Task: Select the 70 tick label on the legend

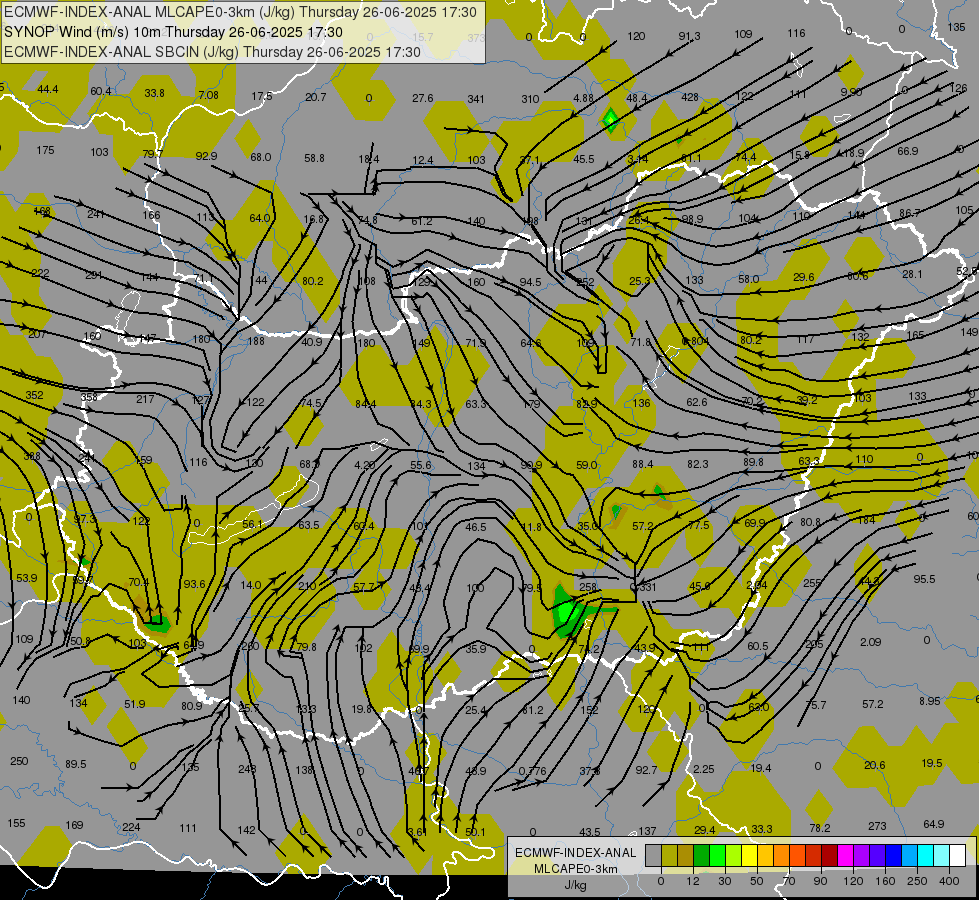Action: tap(789, 881)
